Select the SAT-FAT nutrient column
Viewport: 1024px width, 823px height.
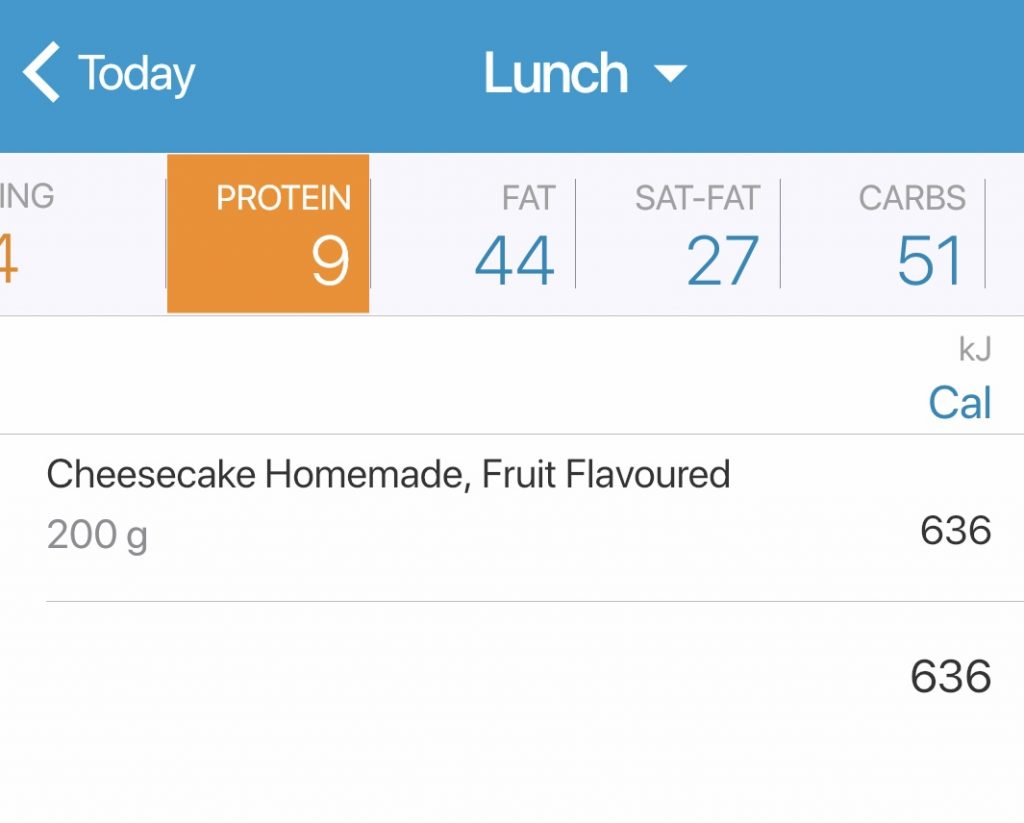tap(696, 228)
